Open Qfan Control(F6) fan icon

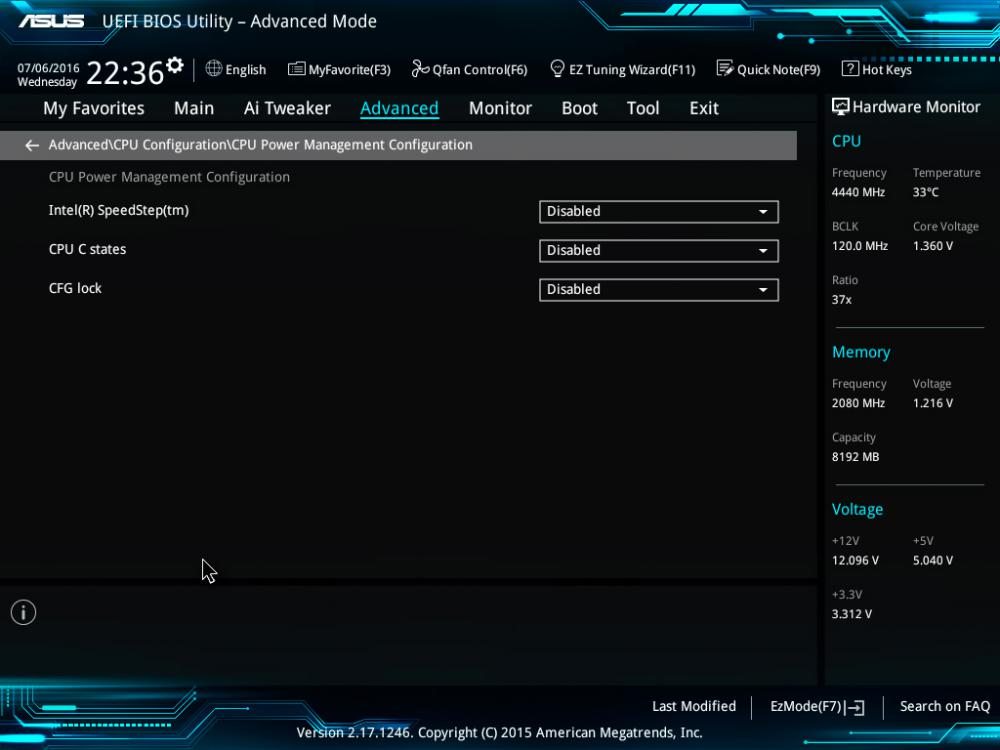420,69
